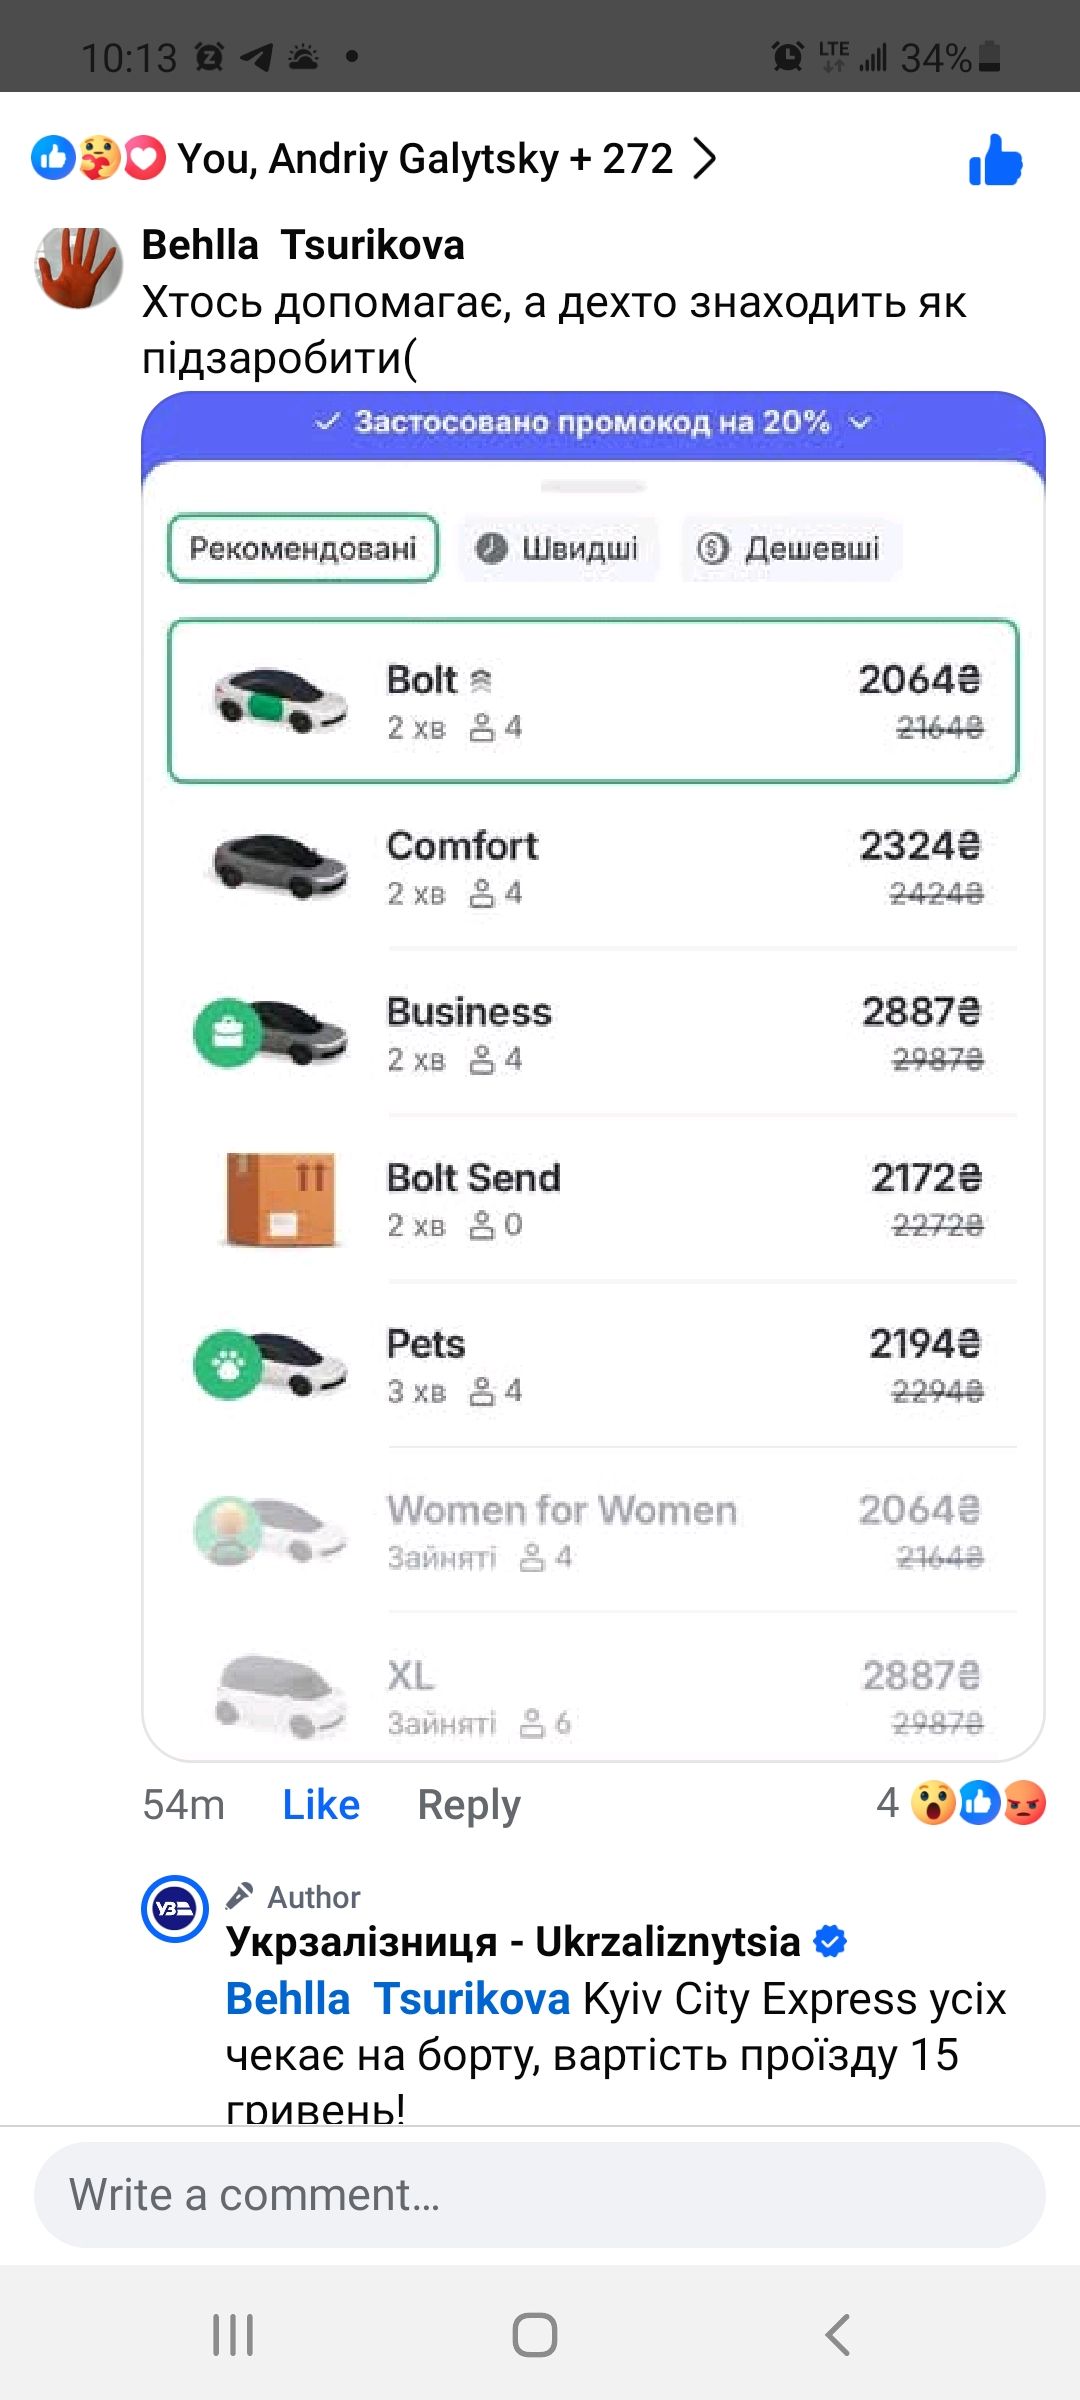Expand the reactions list chevron
The image size is (1080, 2400).
(705, 158)
